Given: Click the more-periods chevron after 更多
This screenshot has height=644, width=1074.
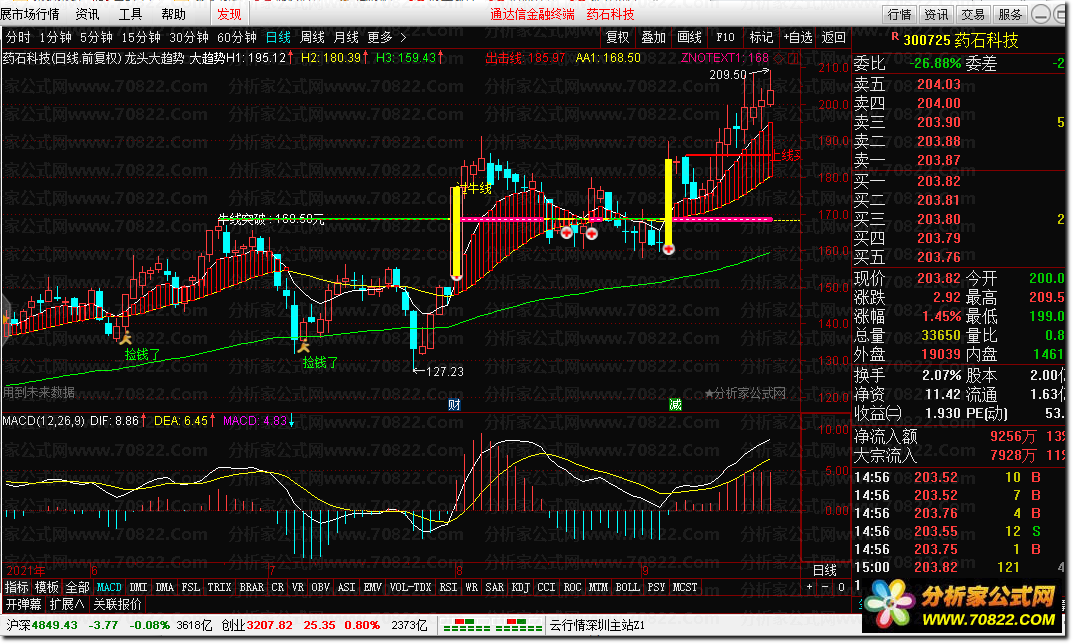Looking at the screenshot, I should pyautogui.click(x=403, y=38).
